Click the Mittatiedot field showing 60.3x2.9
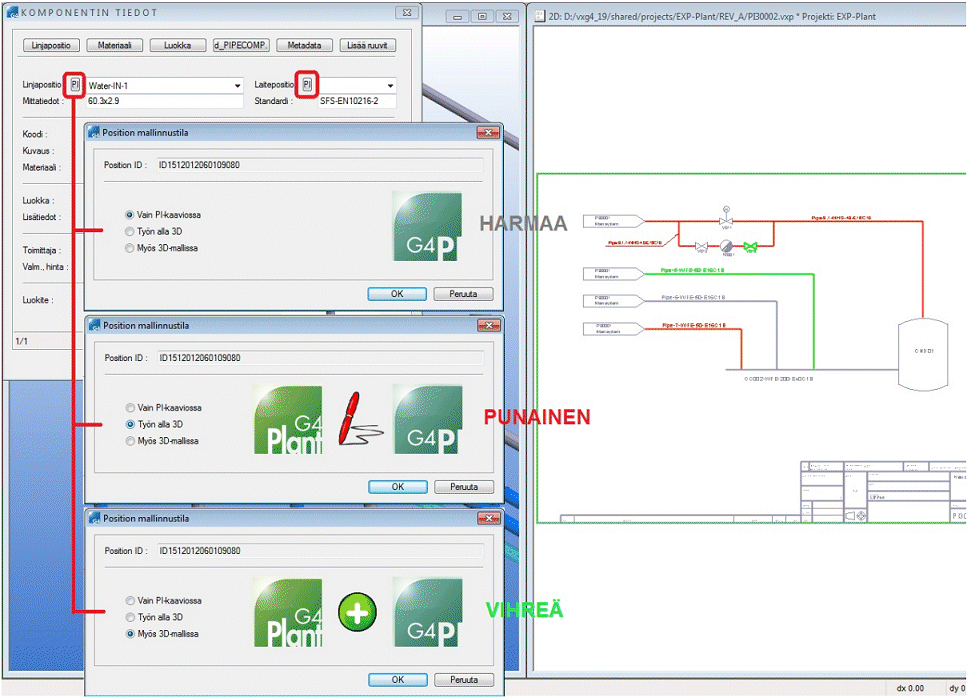This screenshot has width=971, height=698. point(164,102)
